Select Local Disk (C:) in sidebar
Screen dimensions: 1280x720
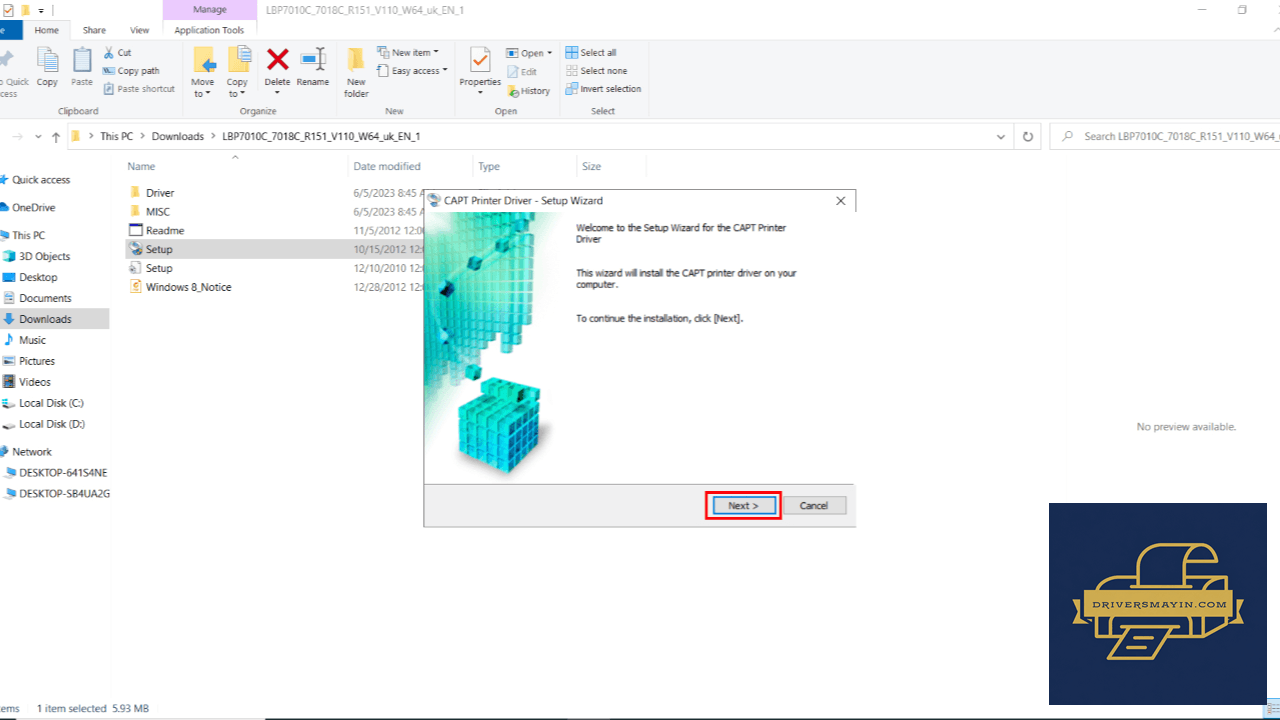pos(51,403)
